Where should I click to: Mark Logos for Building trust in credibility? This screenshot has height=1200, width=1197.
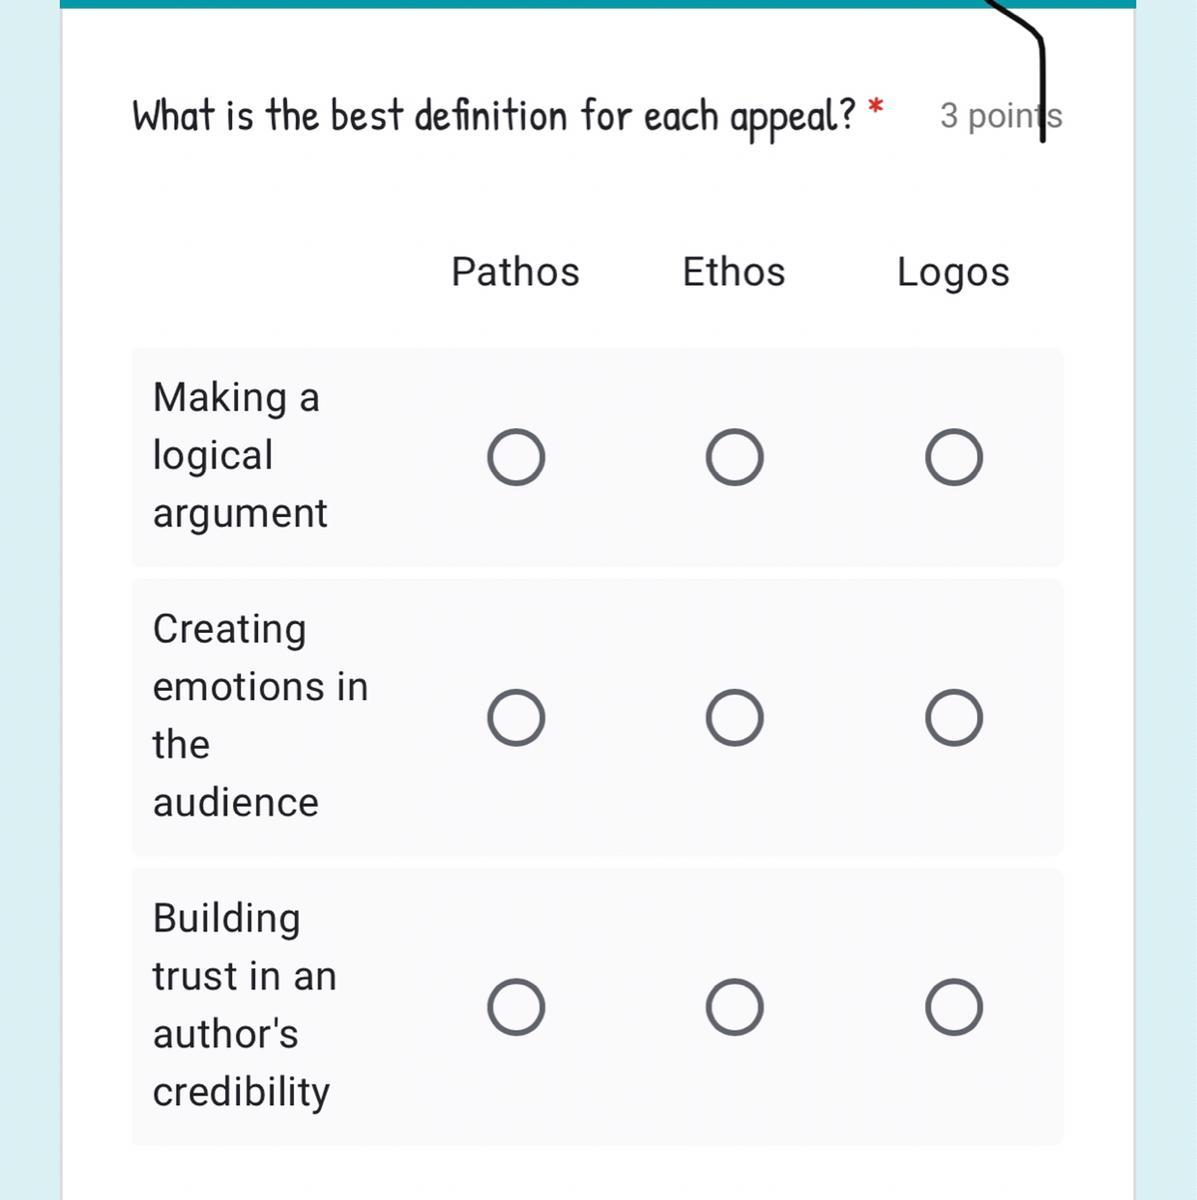(x=953, y=1007)
